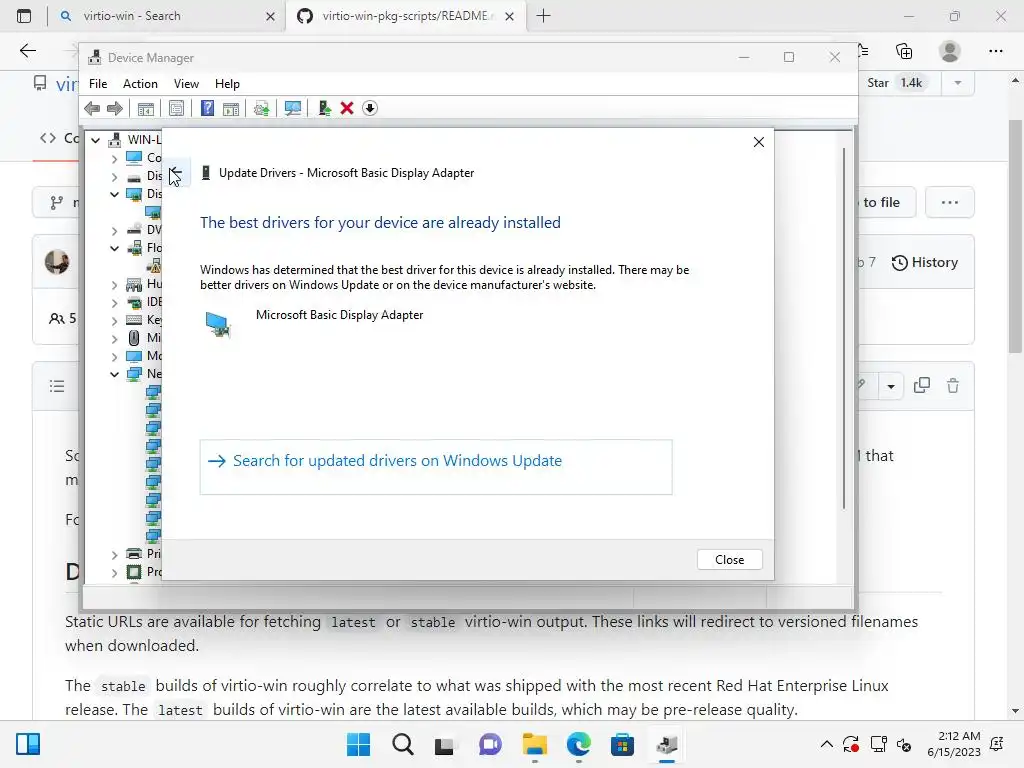Expand the Disk drives node

tap(114, 176)
